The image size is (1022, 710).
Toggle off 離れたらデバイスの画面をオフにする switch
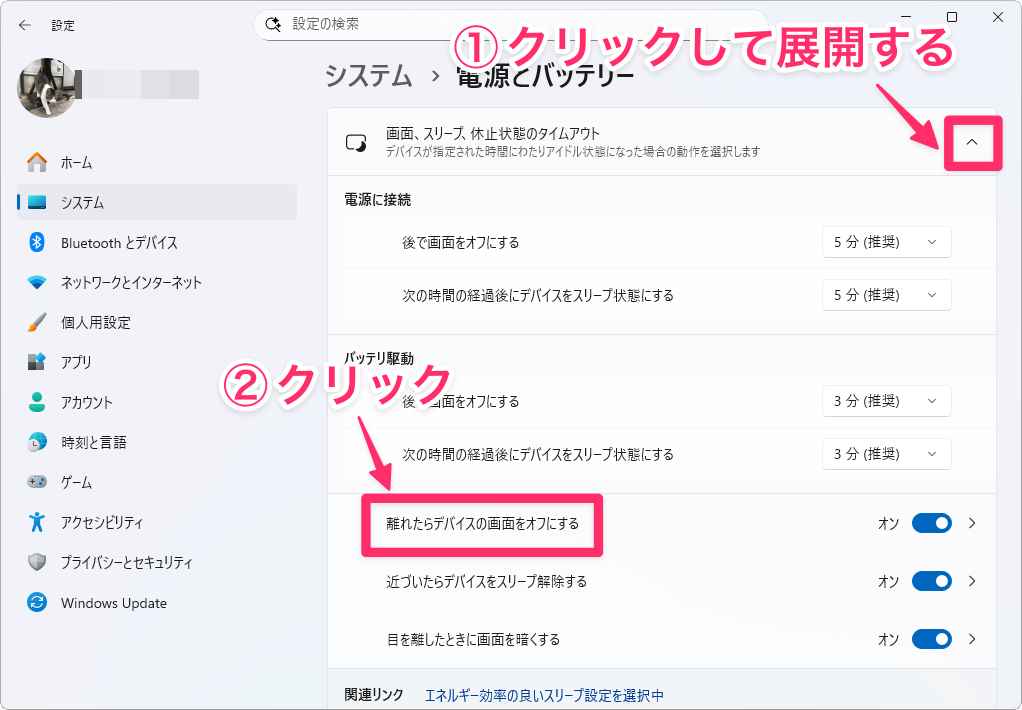click(931, 523)
